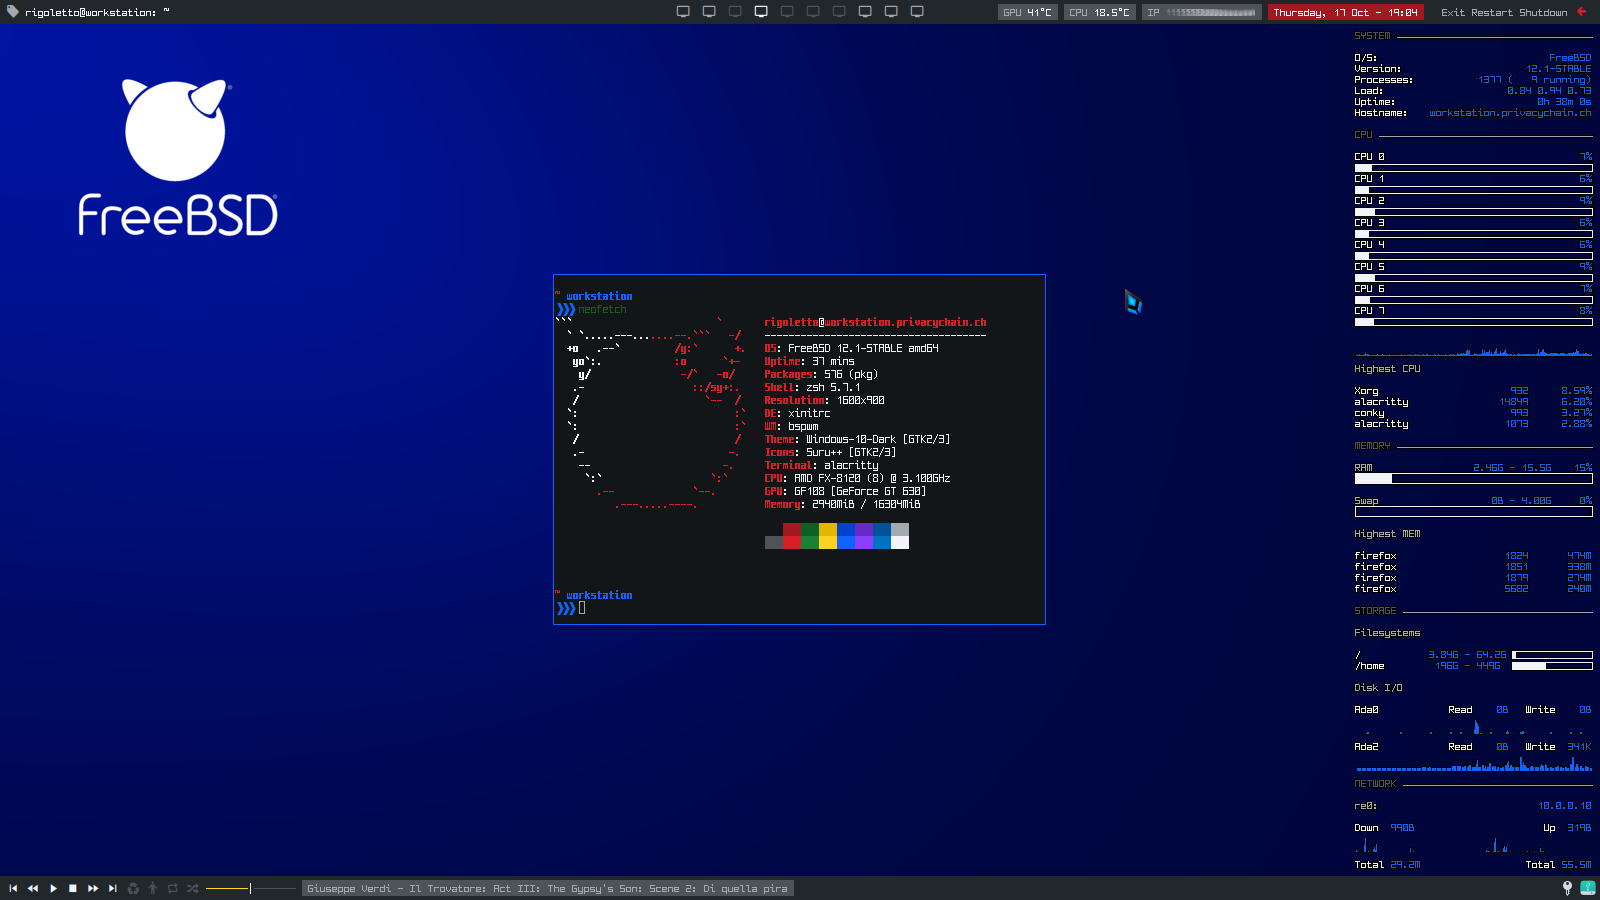Switch to the last workspace icon
The image size is (1600, 900).
(x=917, y=12)
